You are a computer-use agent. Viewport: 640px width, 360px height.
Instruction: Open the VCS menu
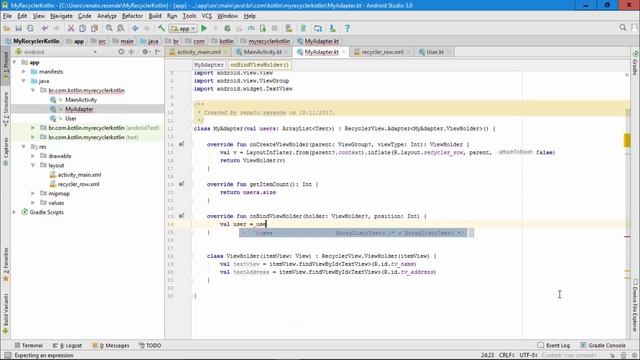click(207, 16)
